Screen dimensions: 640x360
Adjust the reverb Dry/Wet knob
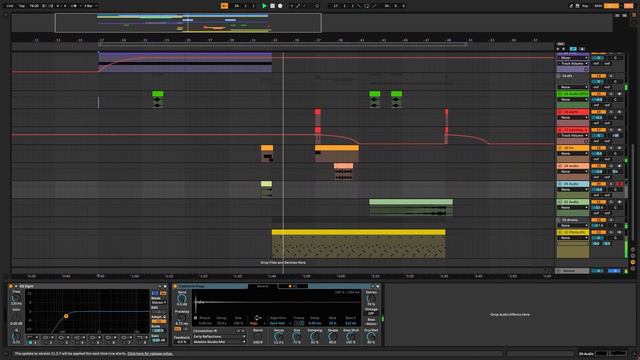pyautogui.click(x=371, y=336)
